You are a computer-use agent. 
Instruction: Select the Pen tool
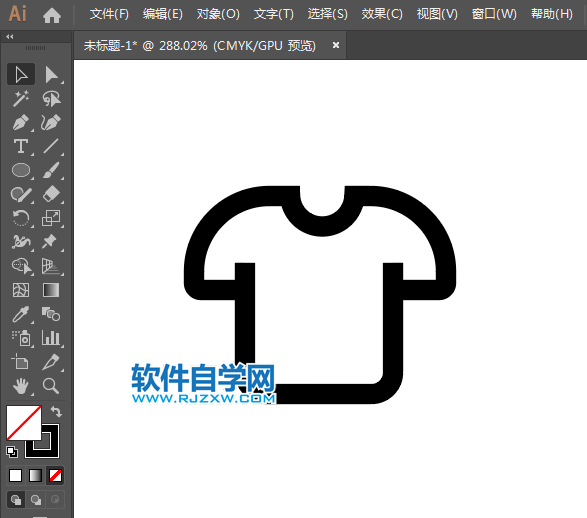pyautogui.click(x=21, y=123)
